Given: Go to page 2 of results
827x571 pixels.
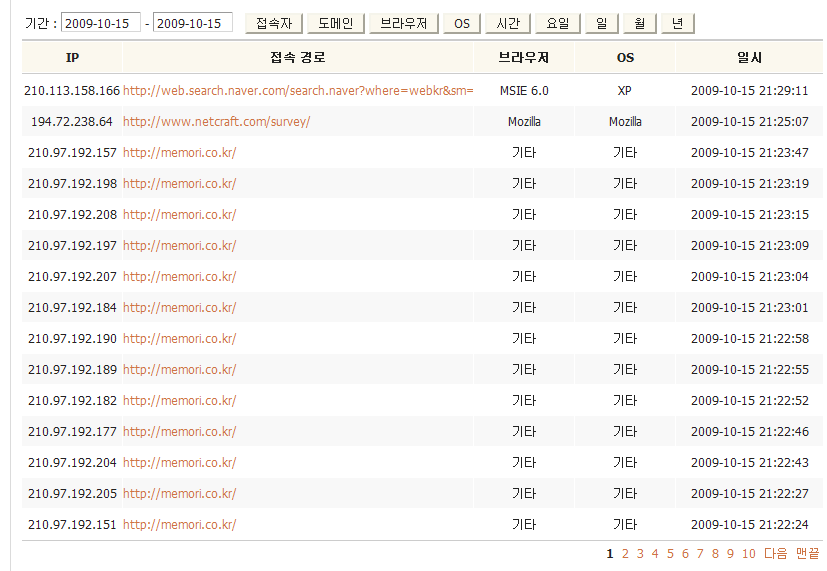Looking at the screenshot, I should [625, 553].
